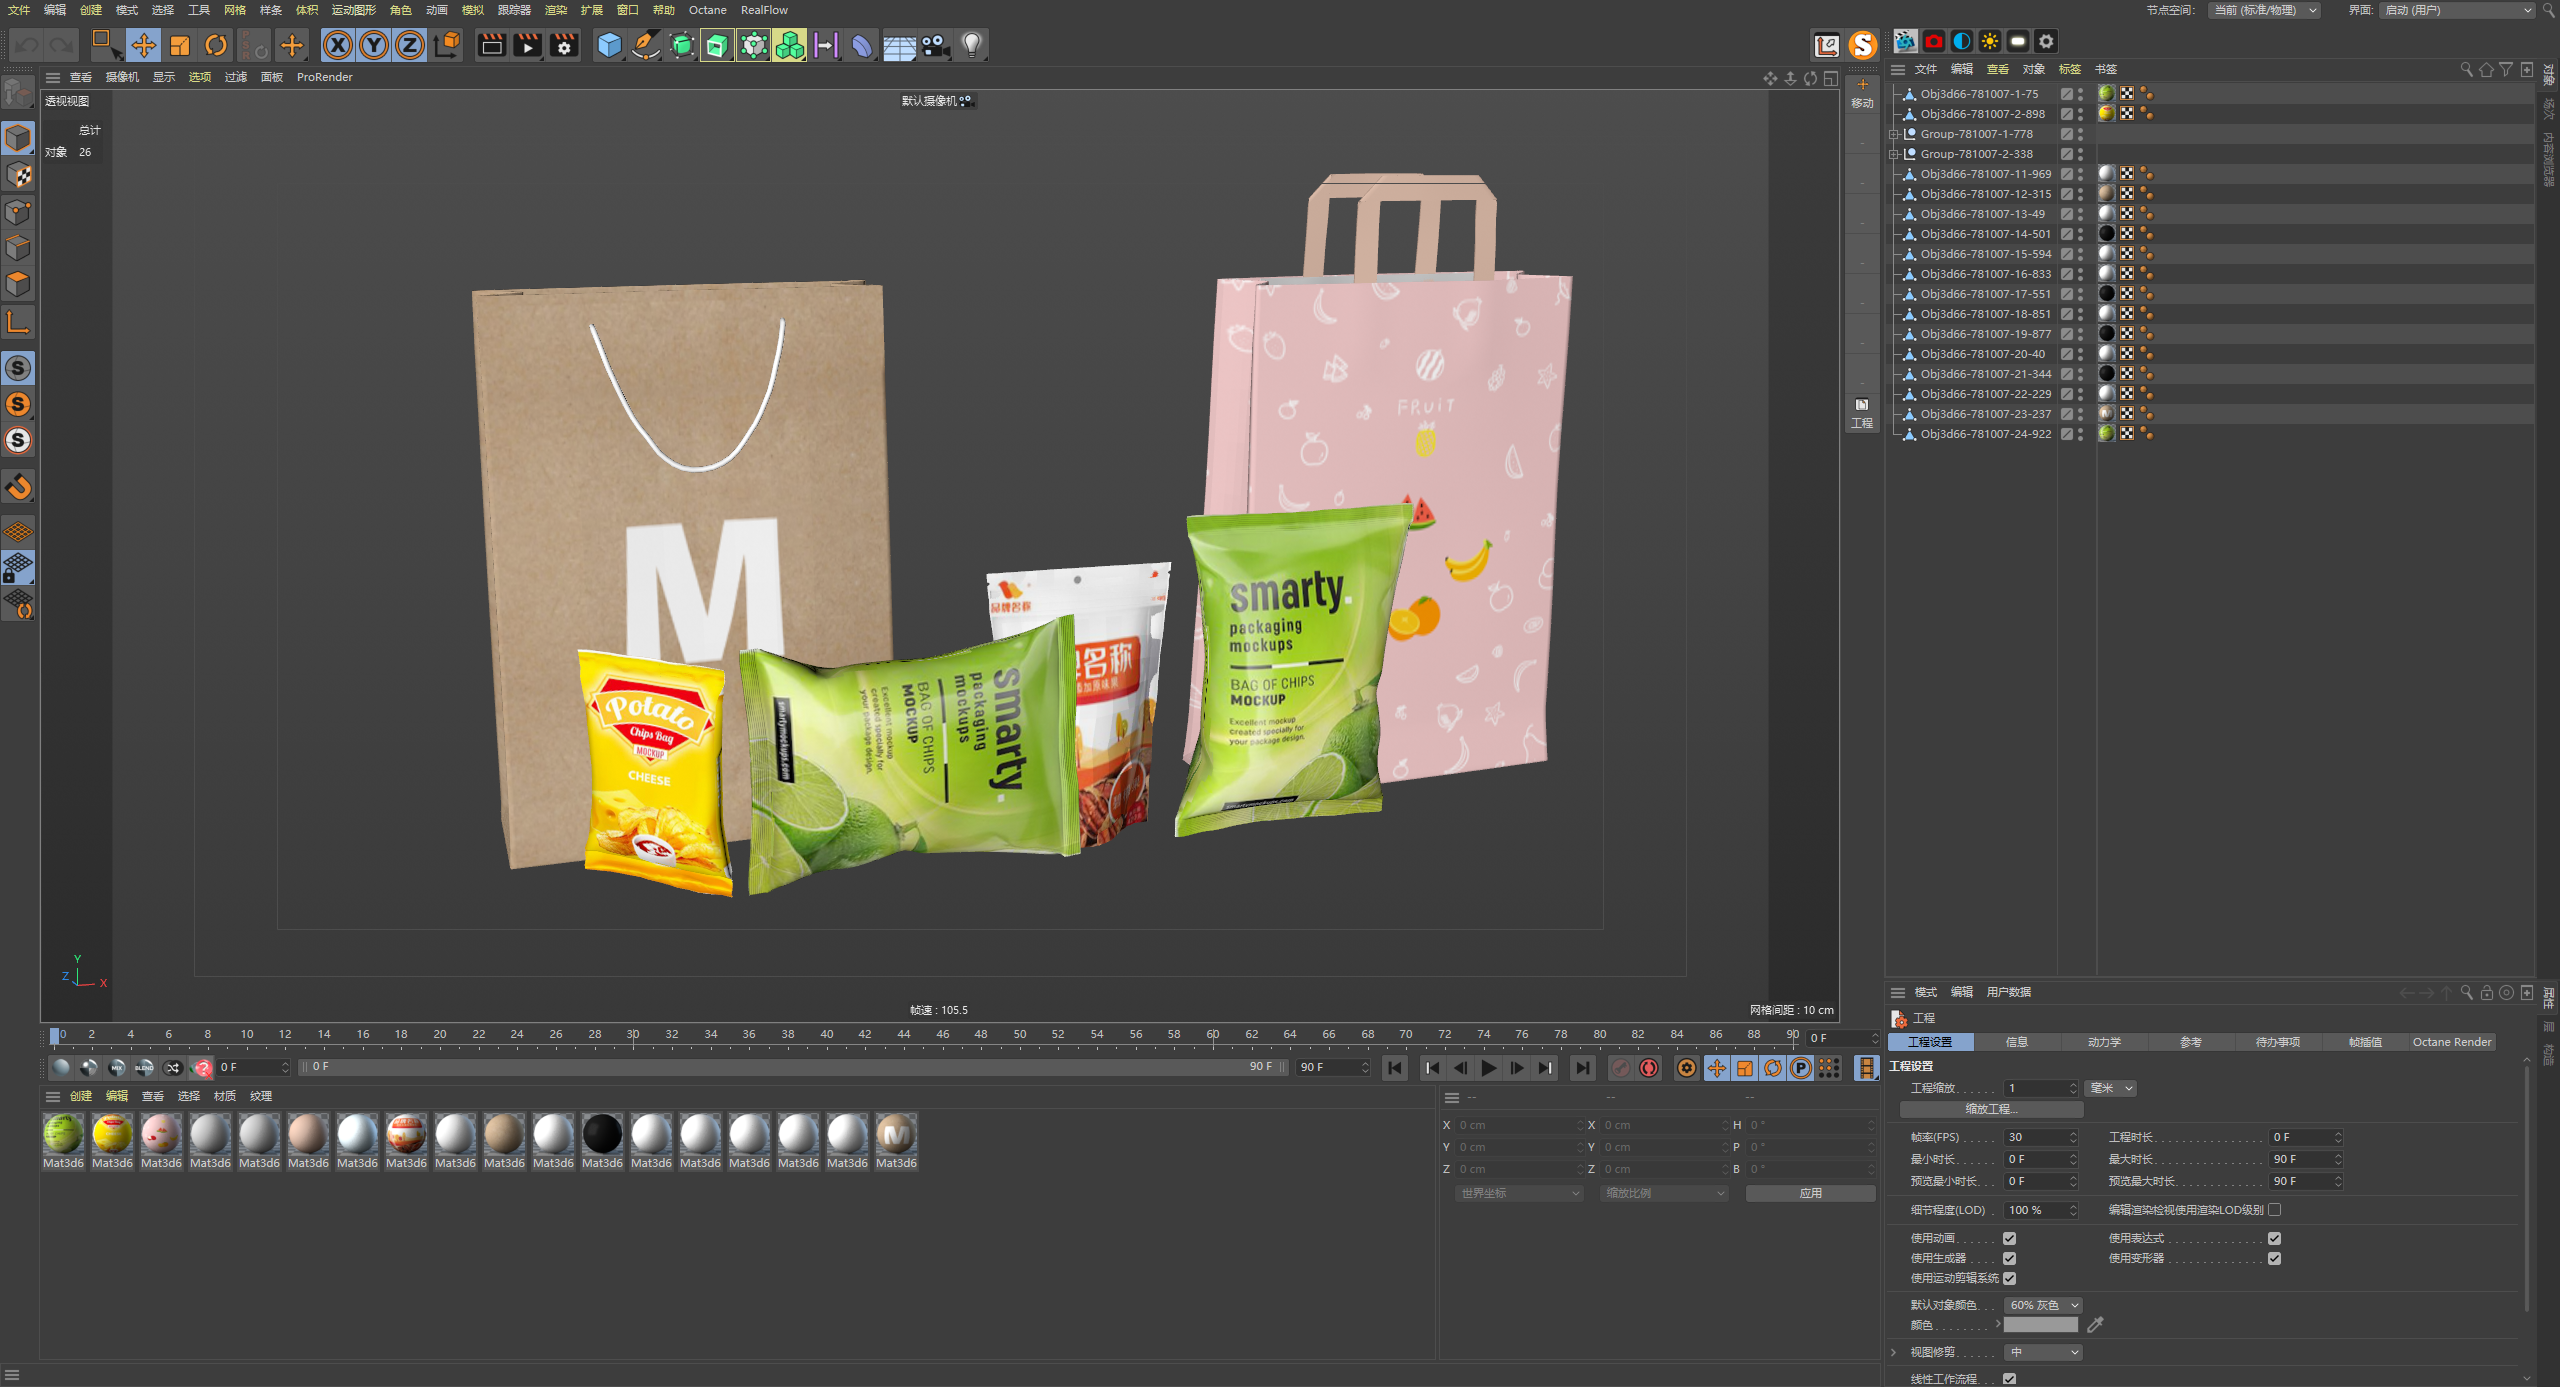Image resolution: width=2560 pixels, height=1387 pixels.
Task: Click the 缩放工程 button
Action: pos(1991,1109)
